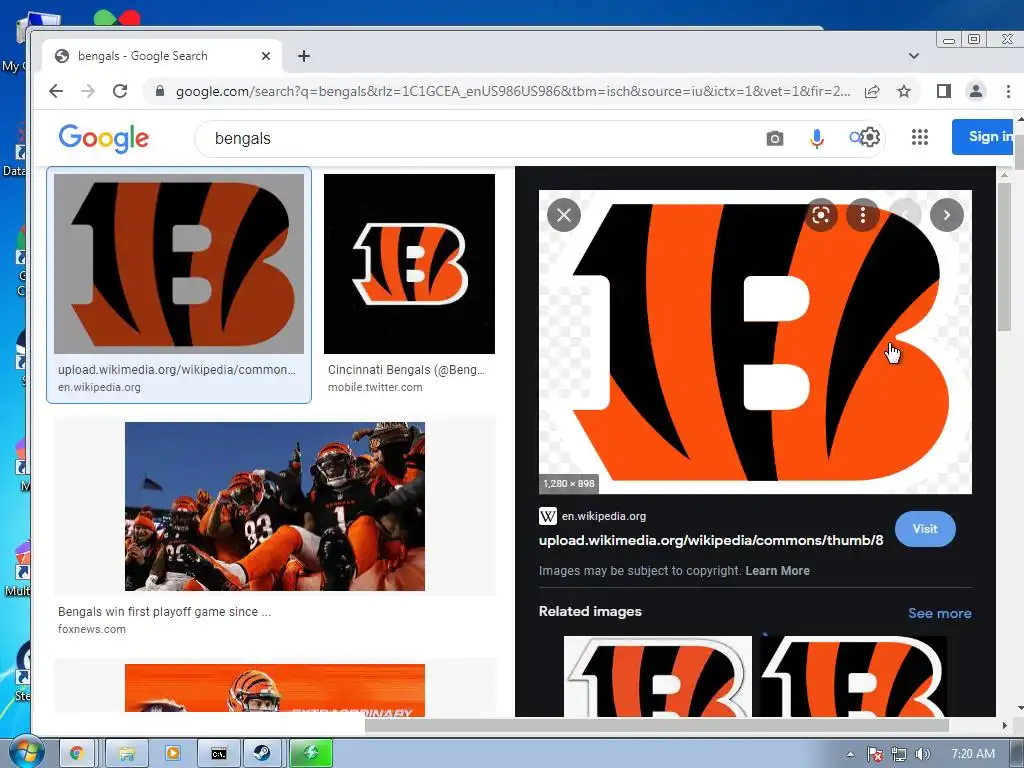Open the Chrome profile avatar menu
The image size is (1024, 768).
point(976,91)
